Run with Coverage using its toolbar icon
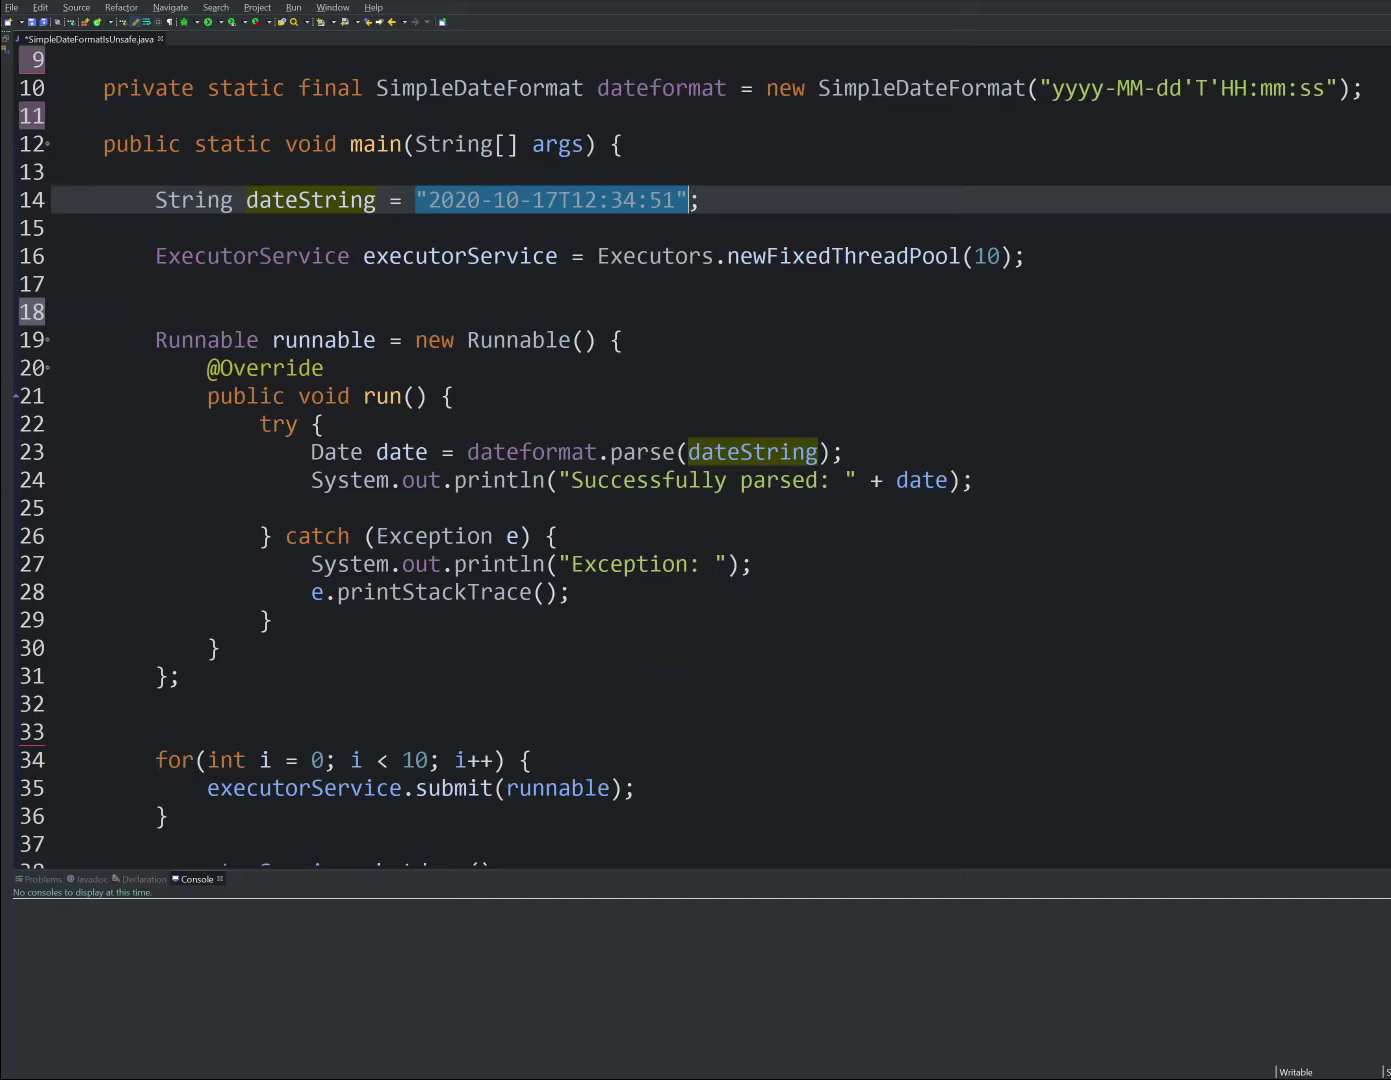The image size is (1391, 1080). point(233,21)
